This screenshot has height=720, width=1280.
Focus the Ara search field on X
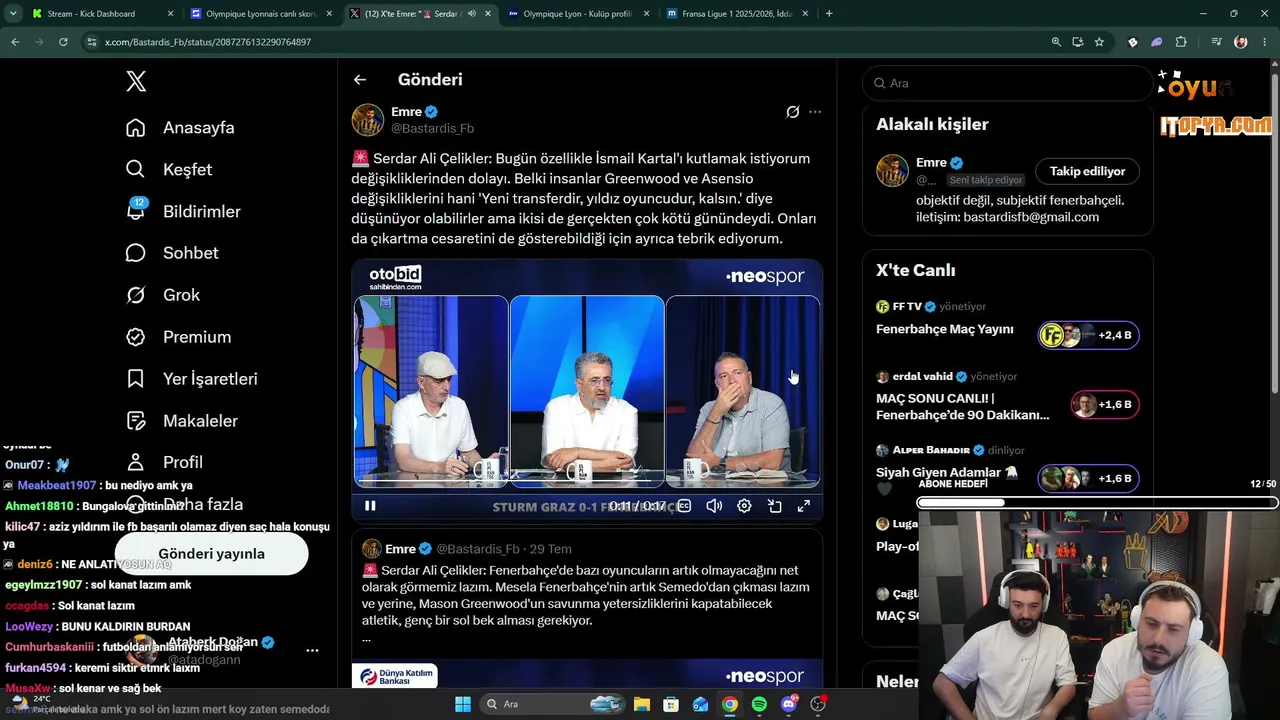tap(1008, 83)
